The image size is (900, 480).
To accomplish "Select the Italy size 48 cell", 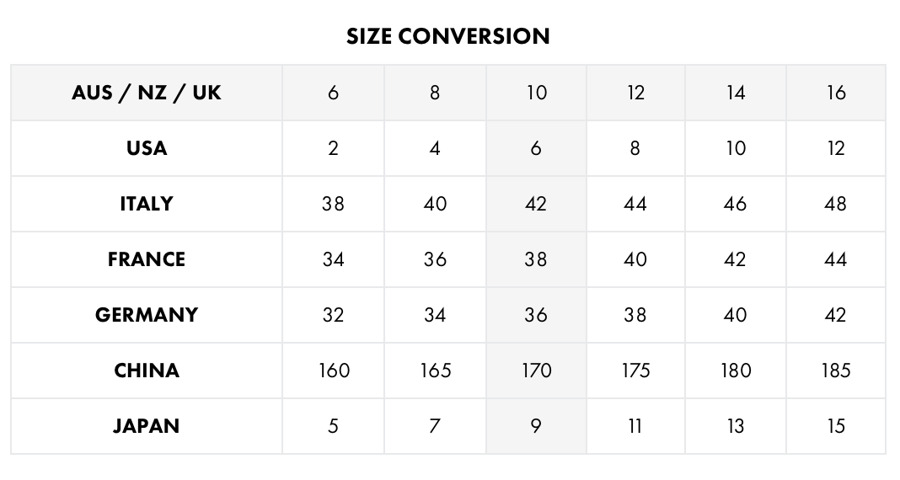I will pos(836,204).
